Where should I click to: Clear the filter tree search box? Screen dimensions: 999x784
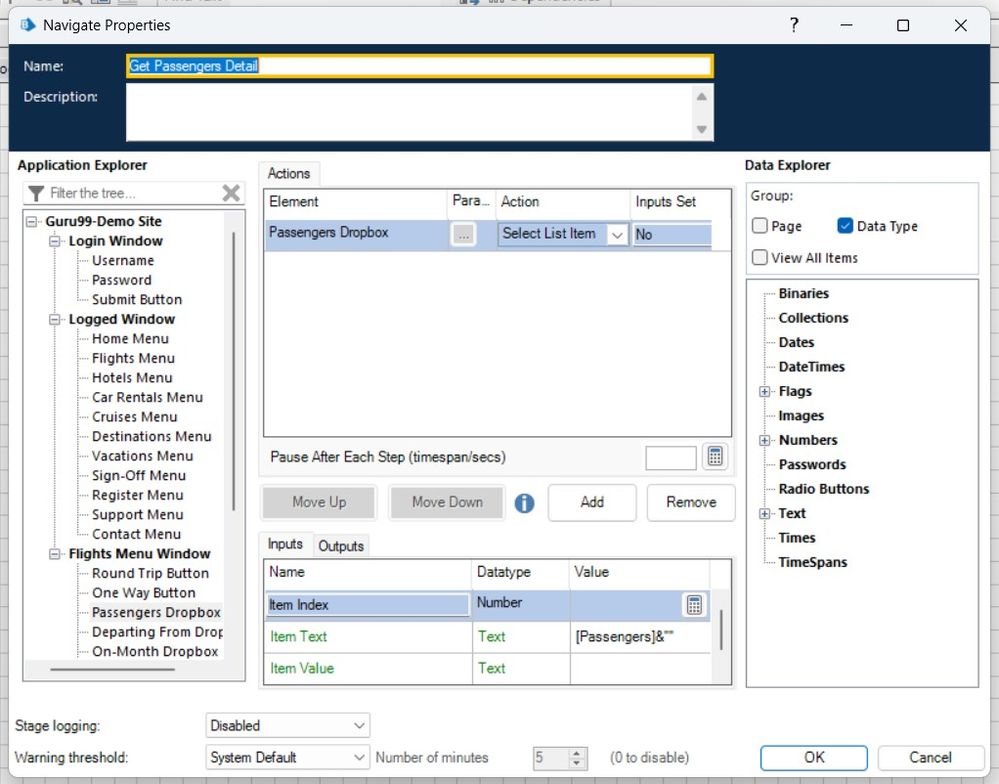tap(231, 193)
